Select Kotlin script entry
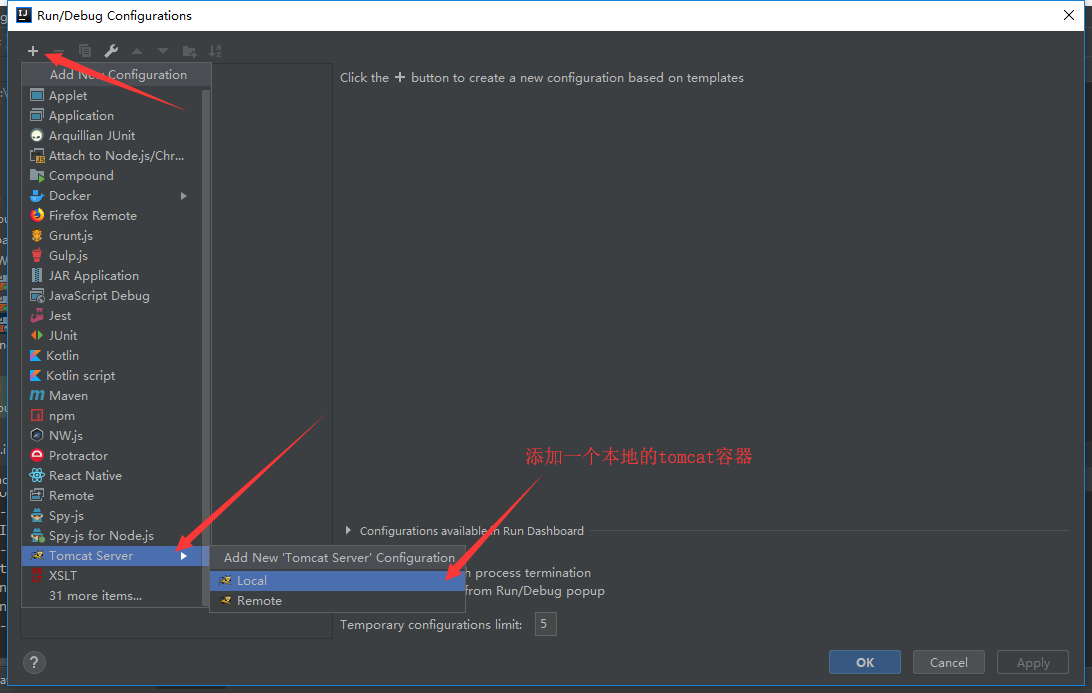Image resolution: width=1092 pixels, height=693 pixels. pos(112,375)
